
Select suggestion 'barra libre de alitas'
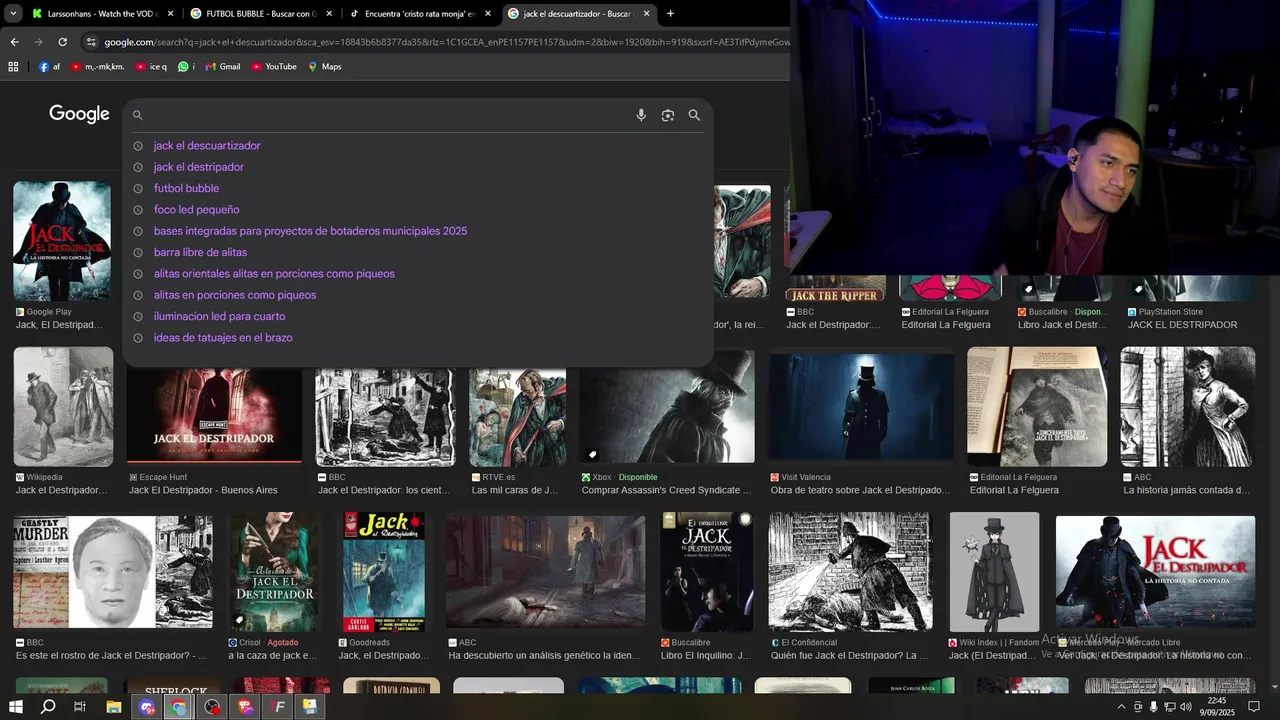200,252
